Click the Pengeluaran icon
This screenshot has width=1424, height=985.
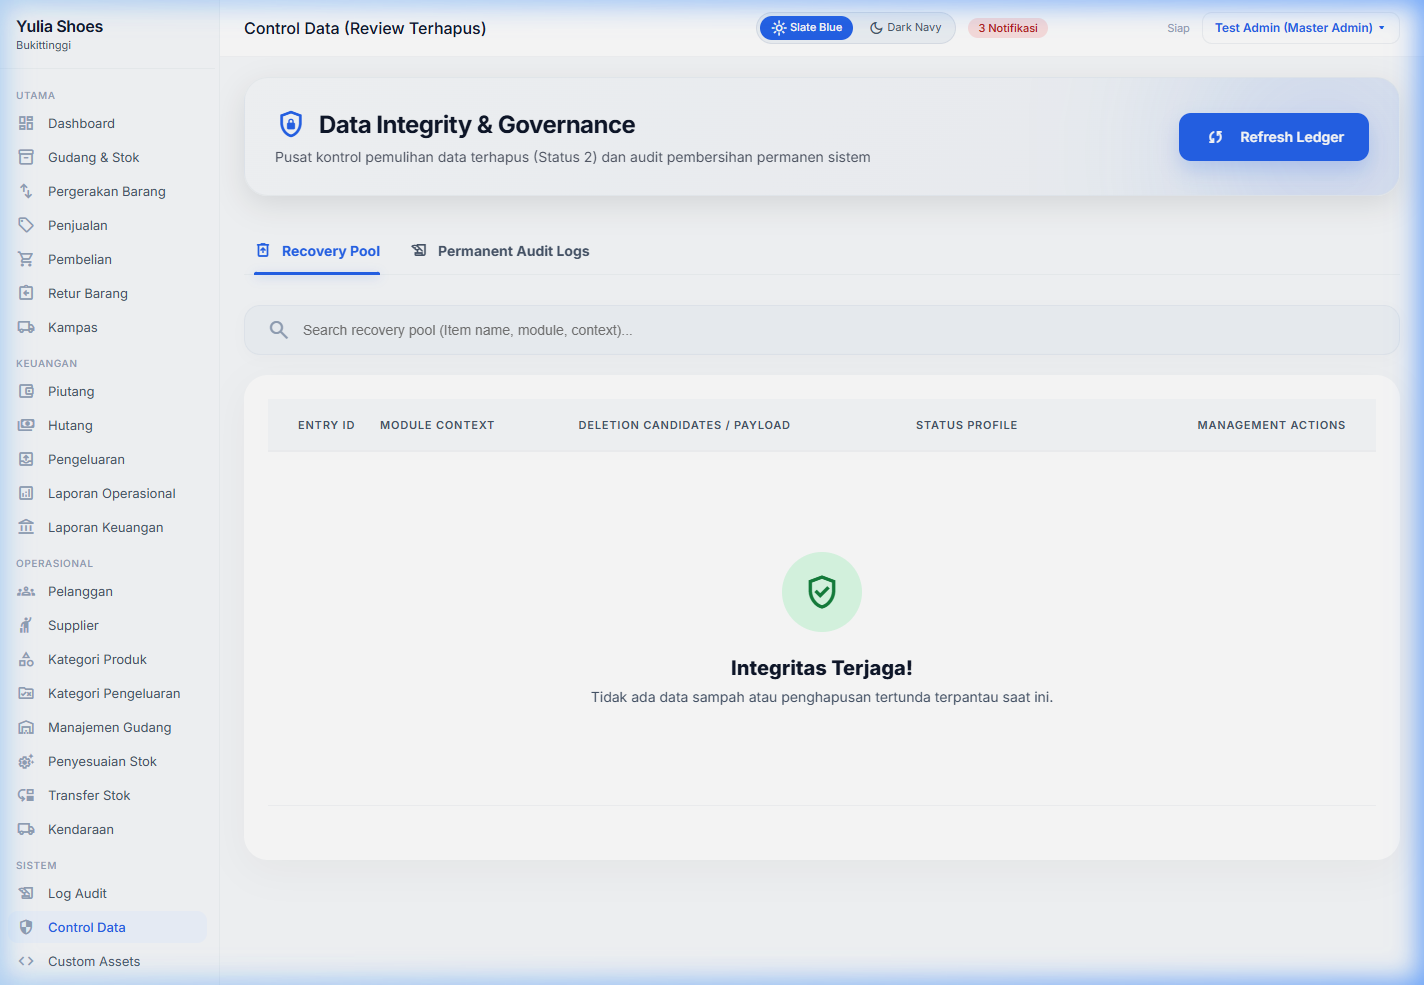pos(26,459)
